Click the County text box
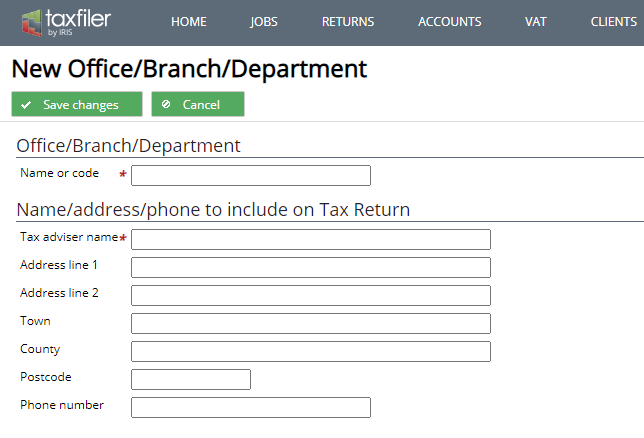This screenshot has width=644, height=438. (x=311, y=351)
